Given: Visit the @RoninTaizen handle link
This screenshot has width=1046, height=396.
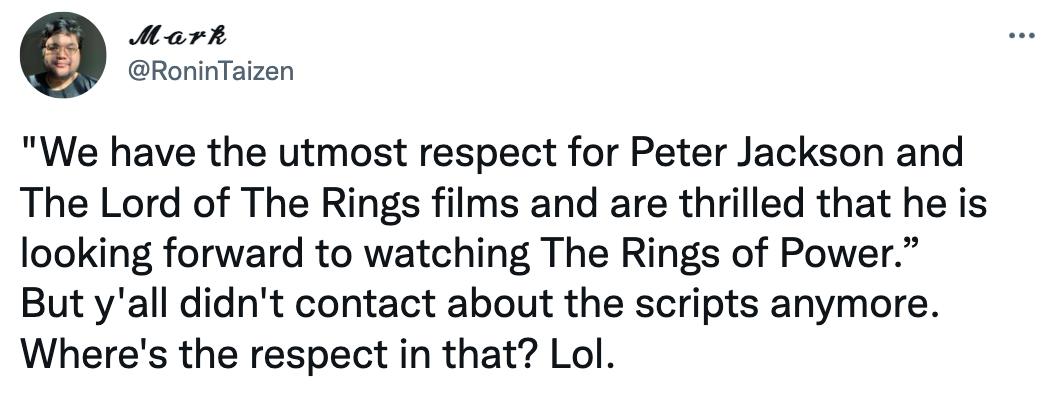Looking at the screenshot, I should tap(210, 70).
